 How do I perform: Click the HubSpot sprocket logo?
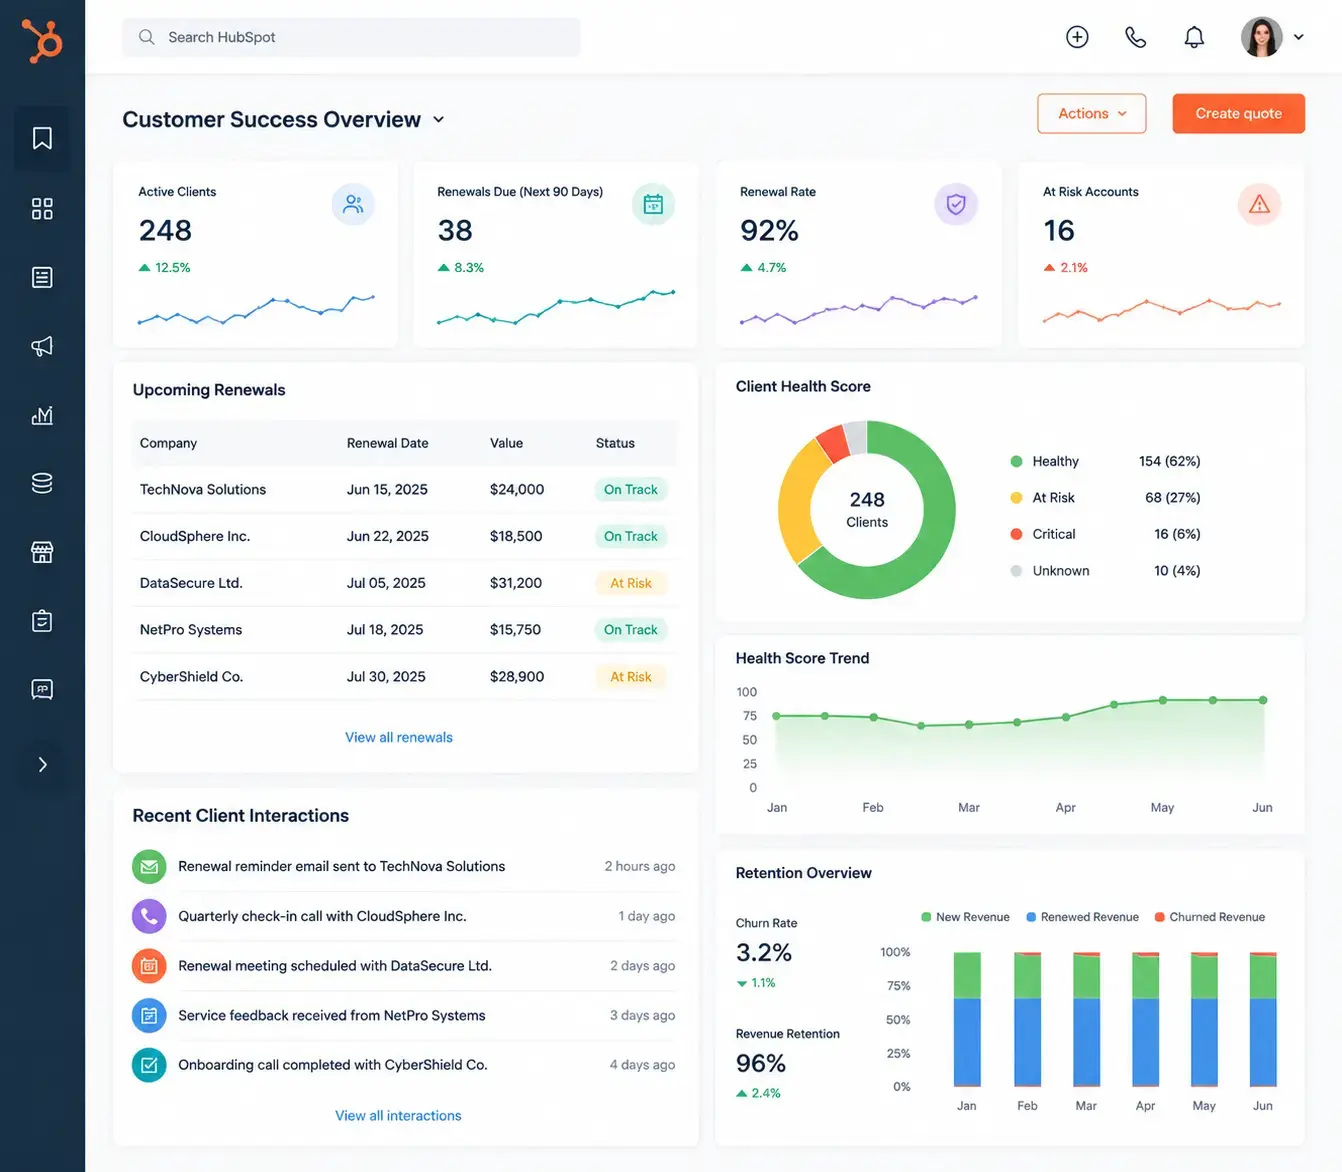[x=42, y=40]
